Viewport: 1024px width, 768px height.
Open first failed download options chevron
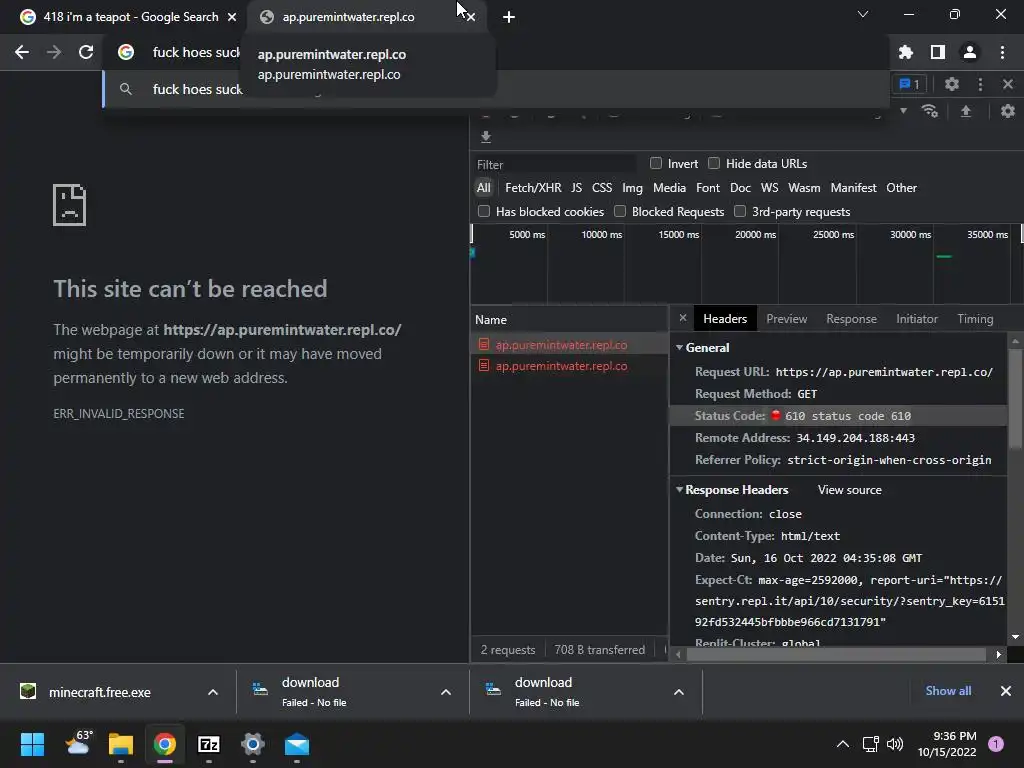446,692
